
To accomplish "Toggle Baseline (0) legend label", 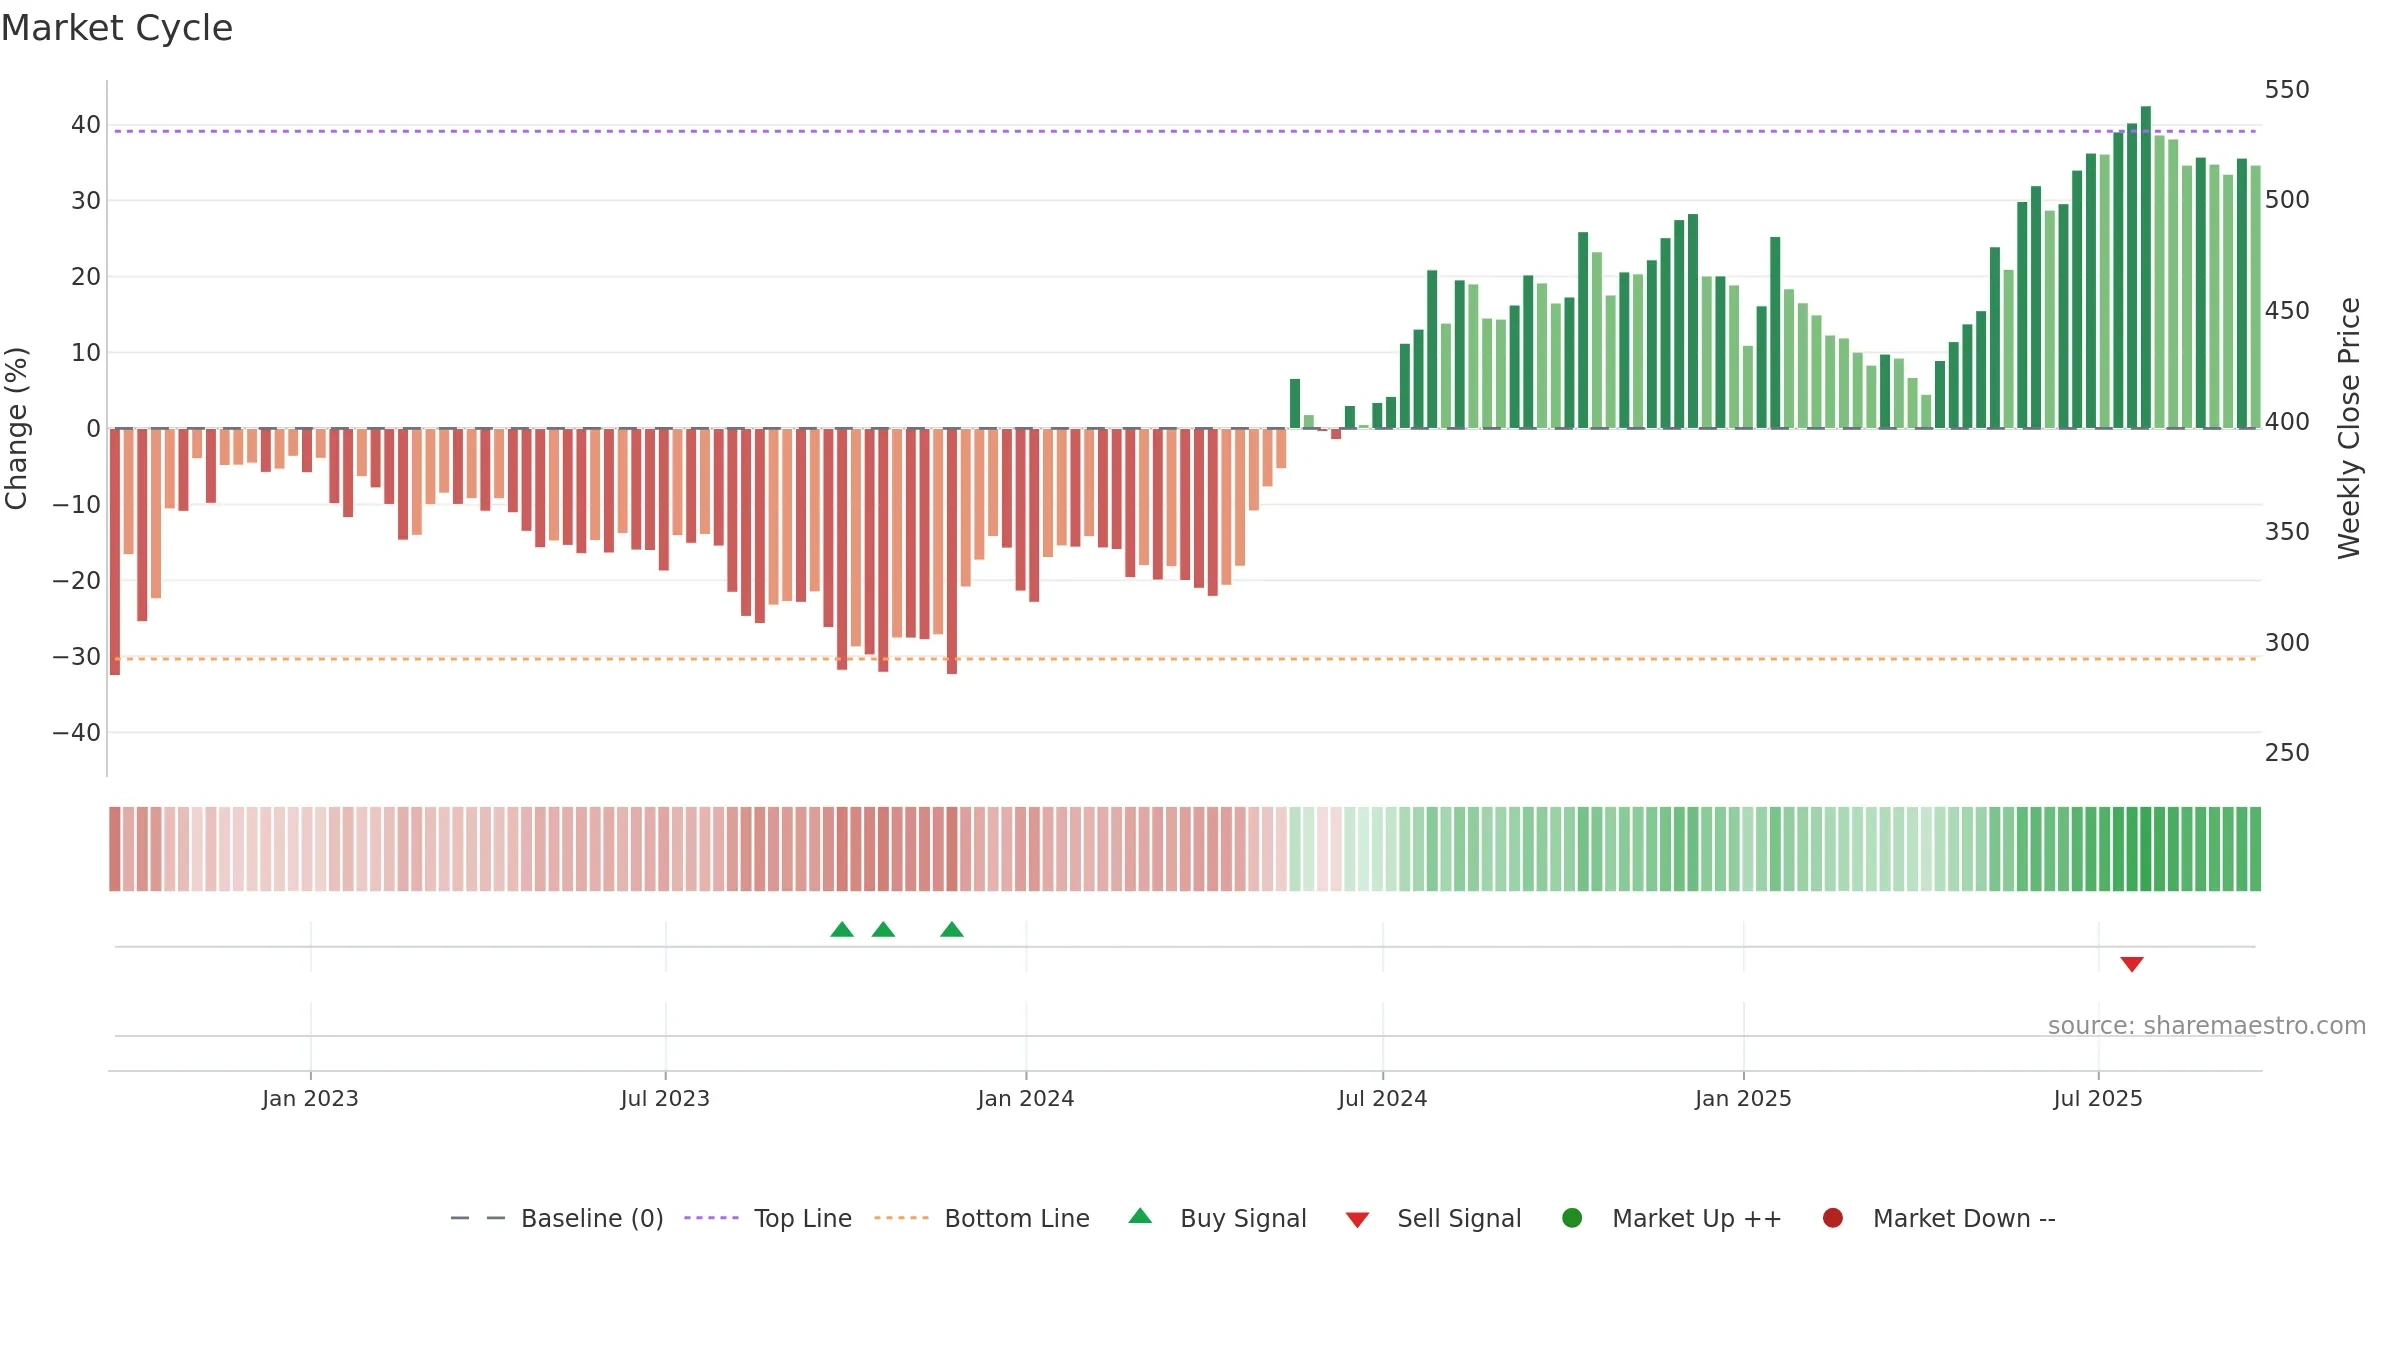I will click(x=592, y=1218).
